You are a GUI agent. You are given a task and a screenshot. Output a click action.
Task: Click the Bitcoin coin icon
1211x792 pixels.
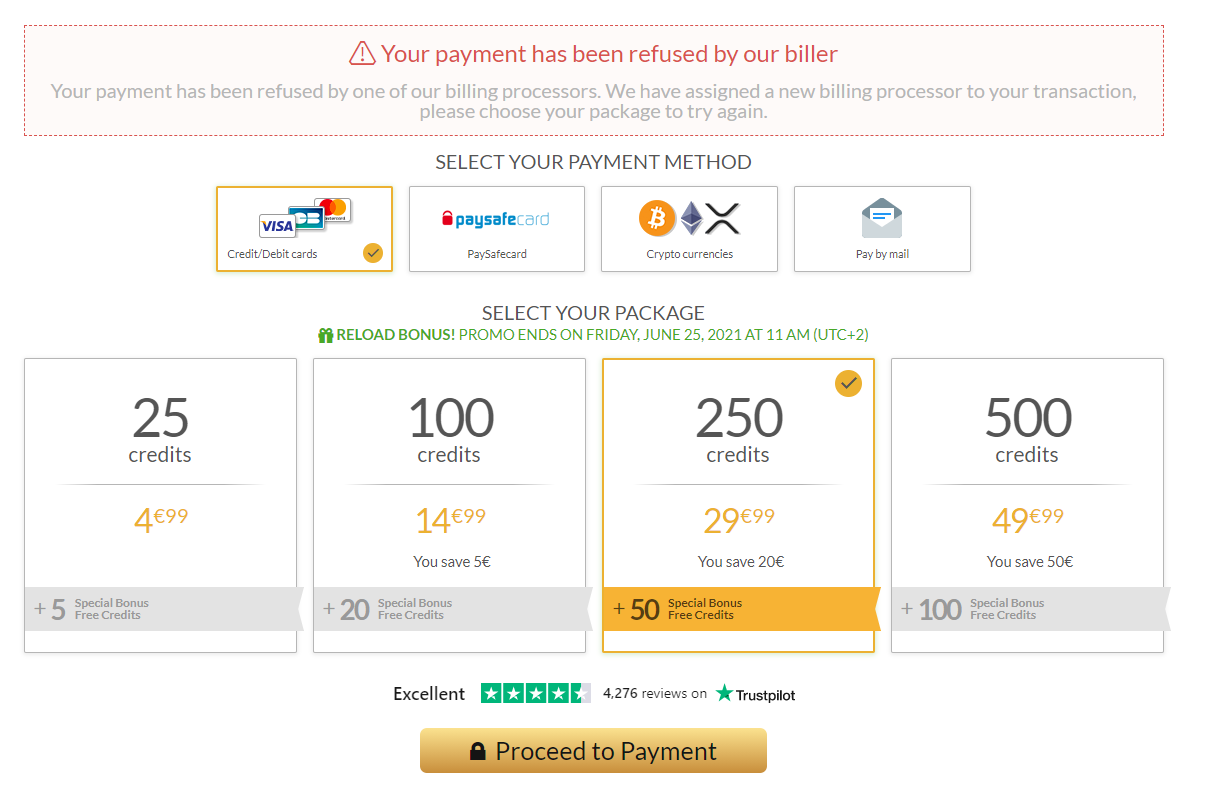point(657,218)
